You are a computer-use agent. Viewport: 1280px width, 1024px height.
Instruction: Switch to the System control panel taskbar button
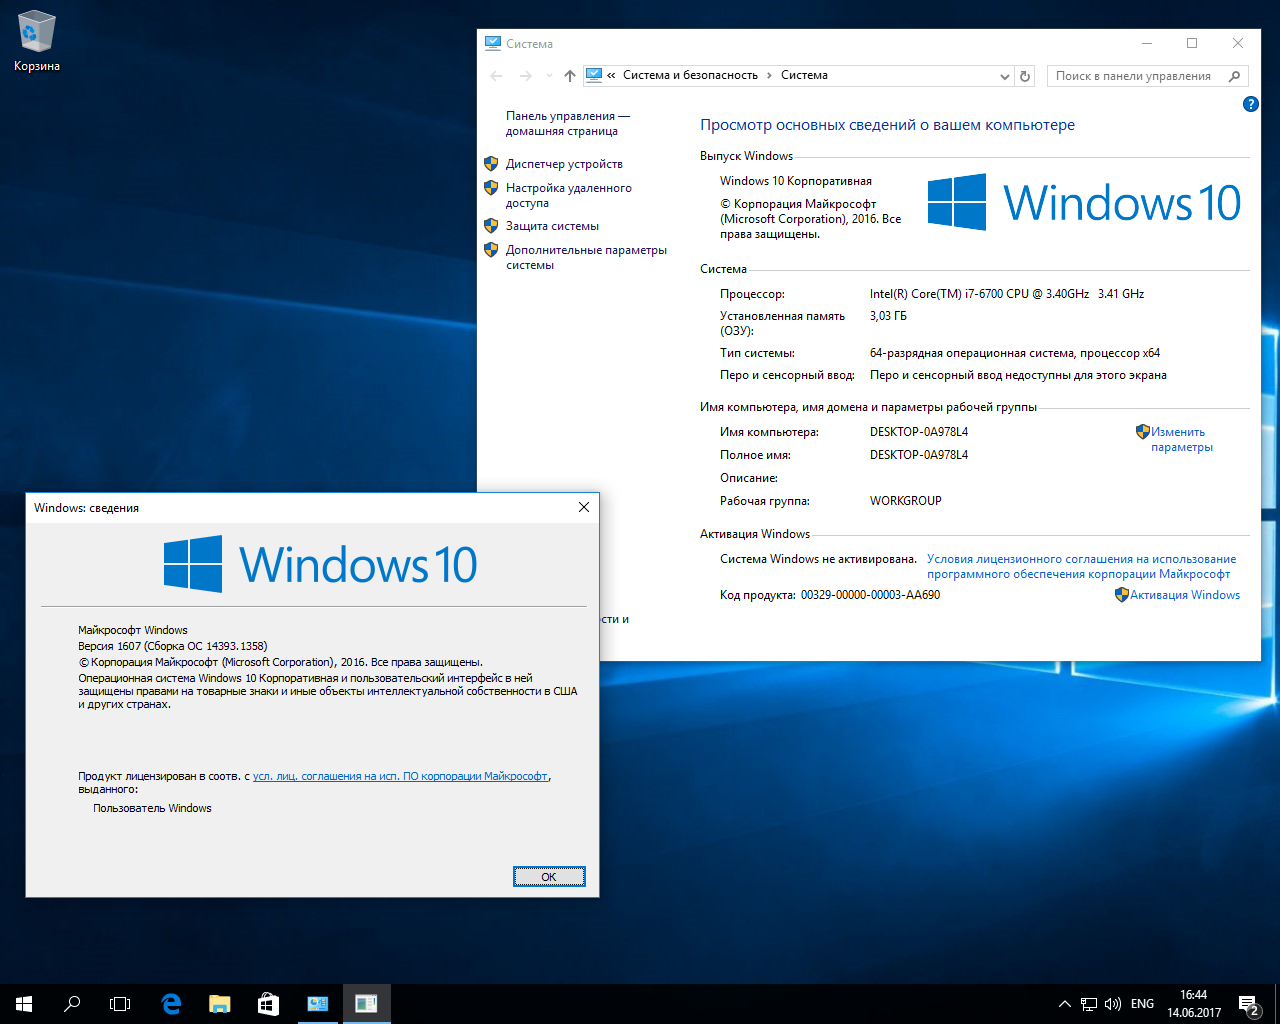click(317, 1004)
